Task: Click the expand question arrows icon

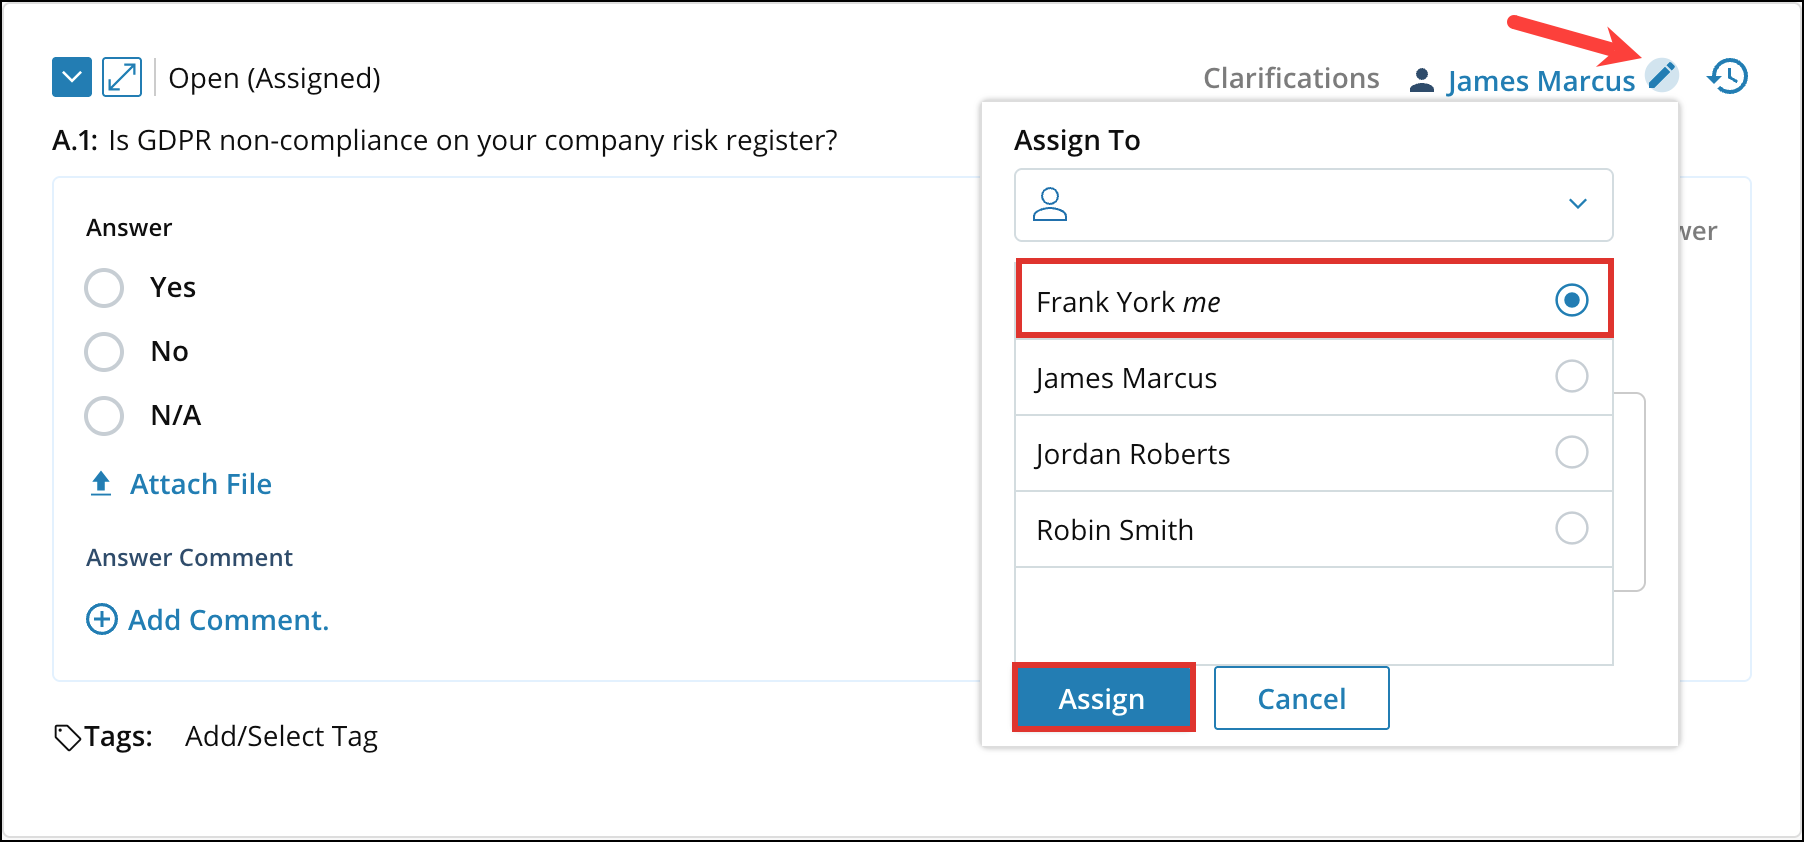Action: pos(122,77)
